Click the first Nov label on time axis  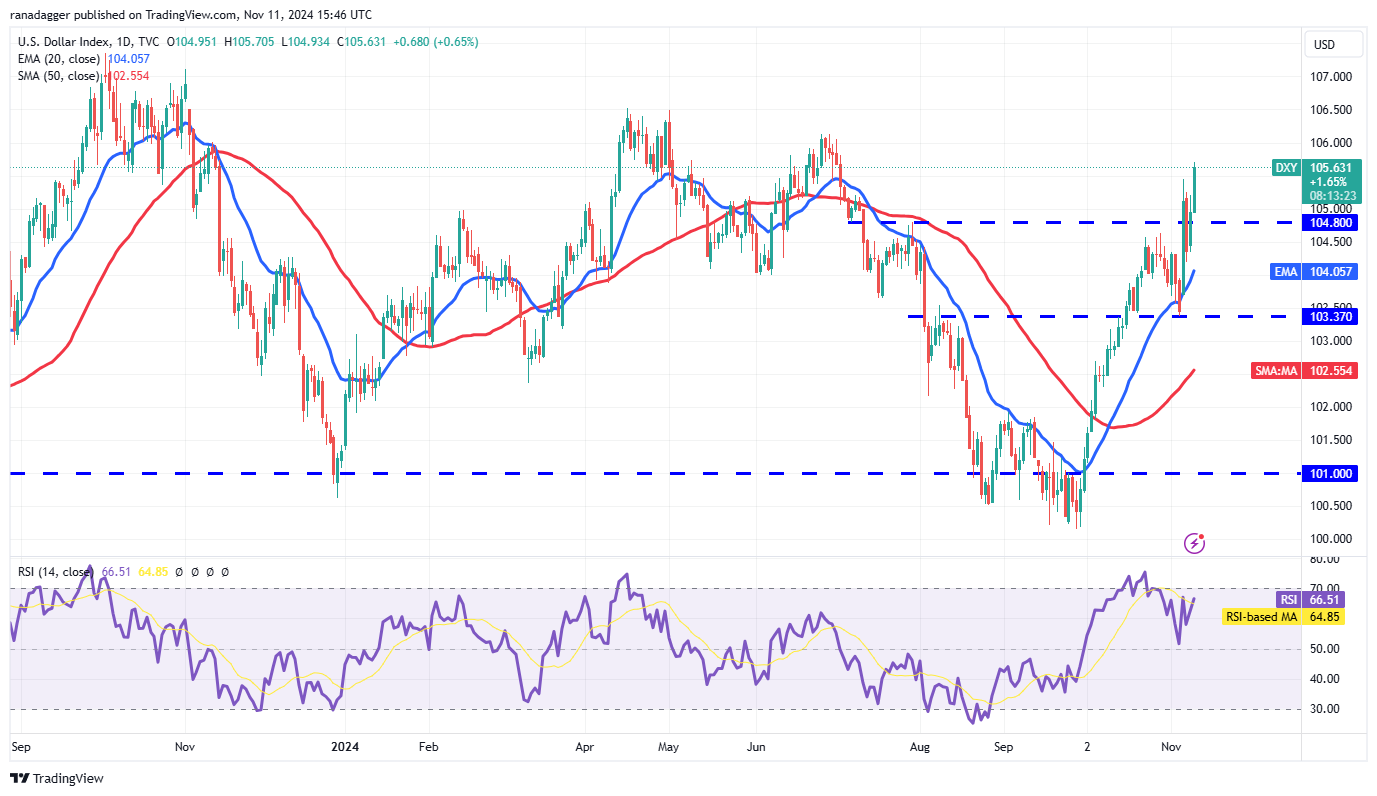tap(184, 746)
